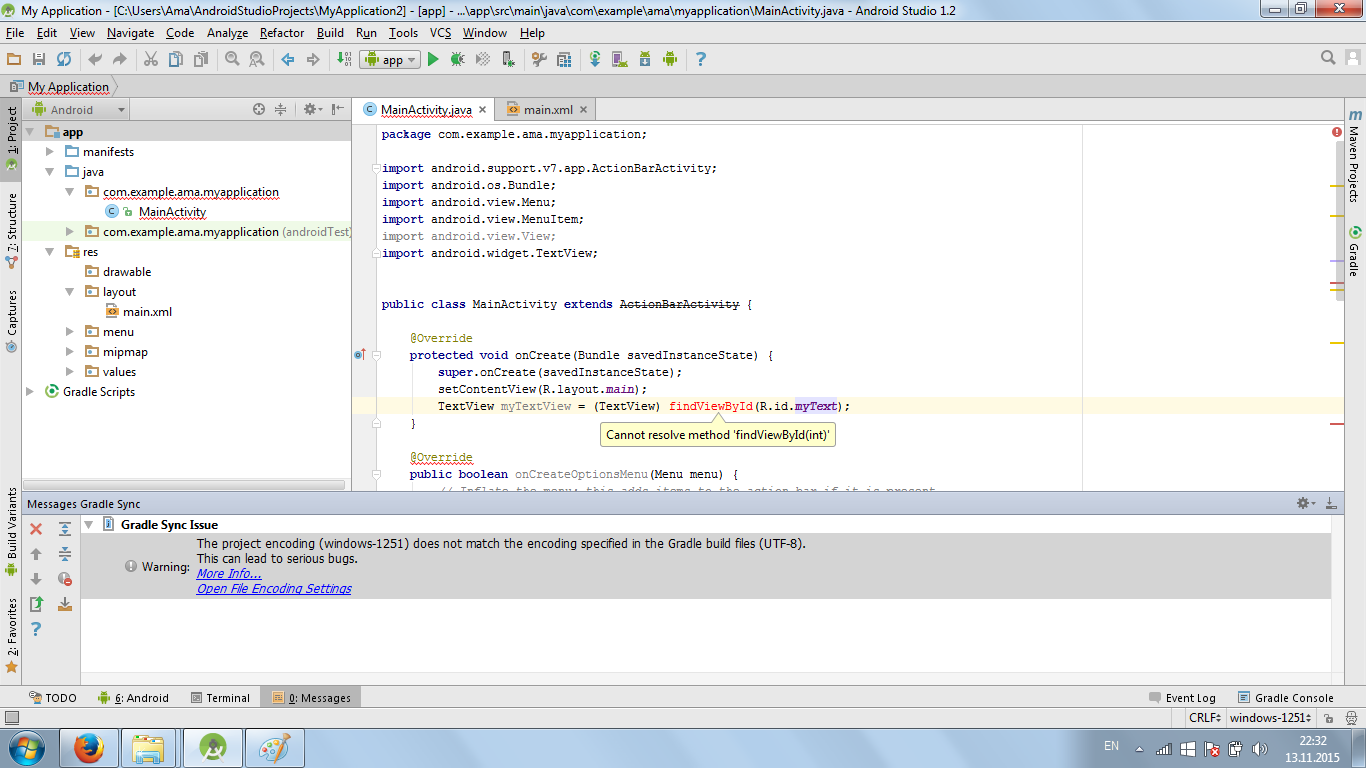Open the Event Log button
This screenshot has width=1366, height=768.
(x=1182, y=698)
